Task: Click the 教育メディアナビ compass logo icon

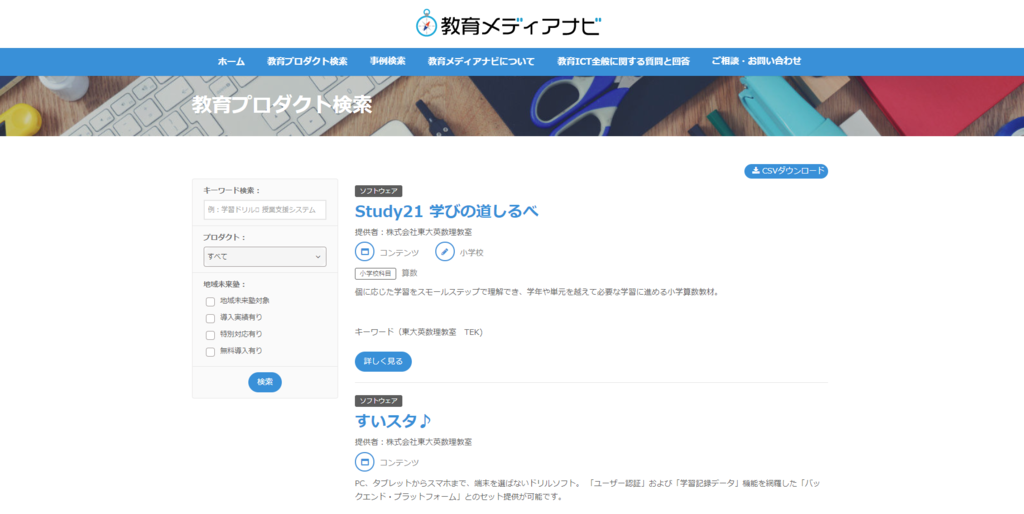Action: pyautogui.click(x=426, y=24)
